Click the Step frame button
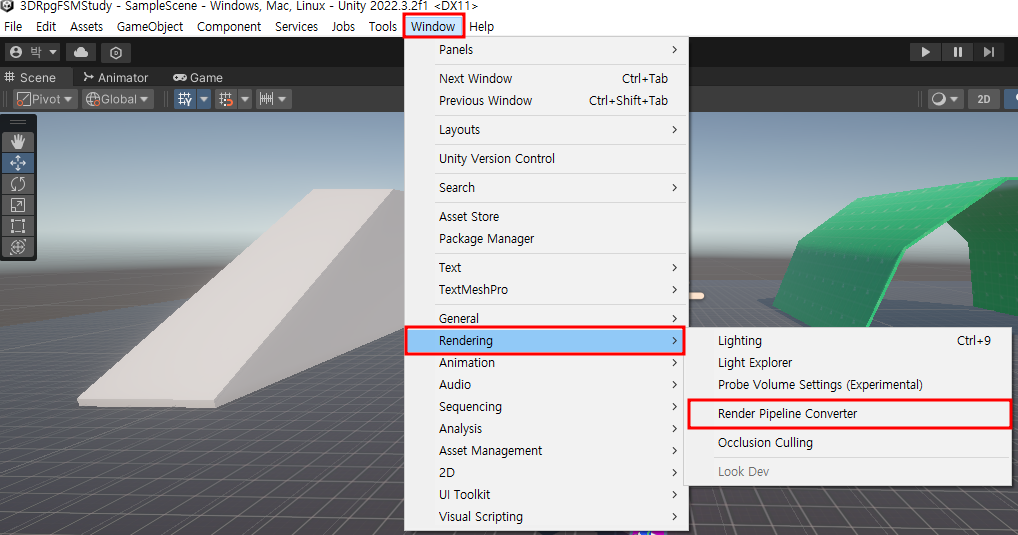 coord(989,52)
